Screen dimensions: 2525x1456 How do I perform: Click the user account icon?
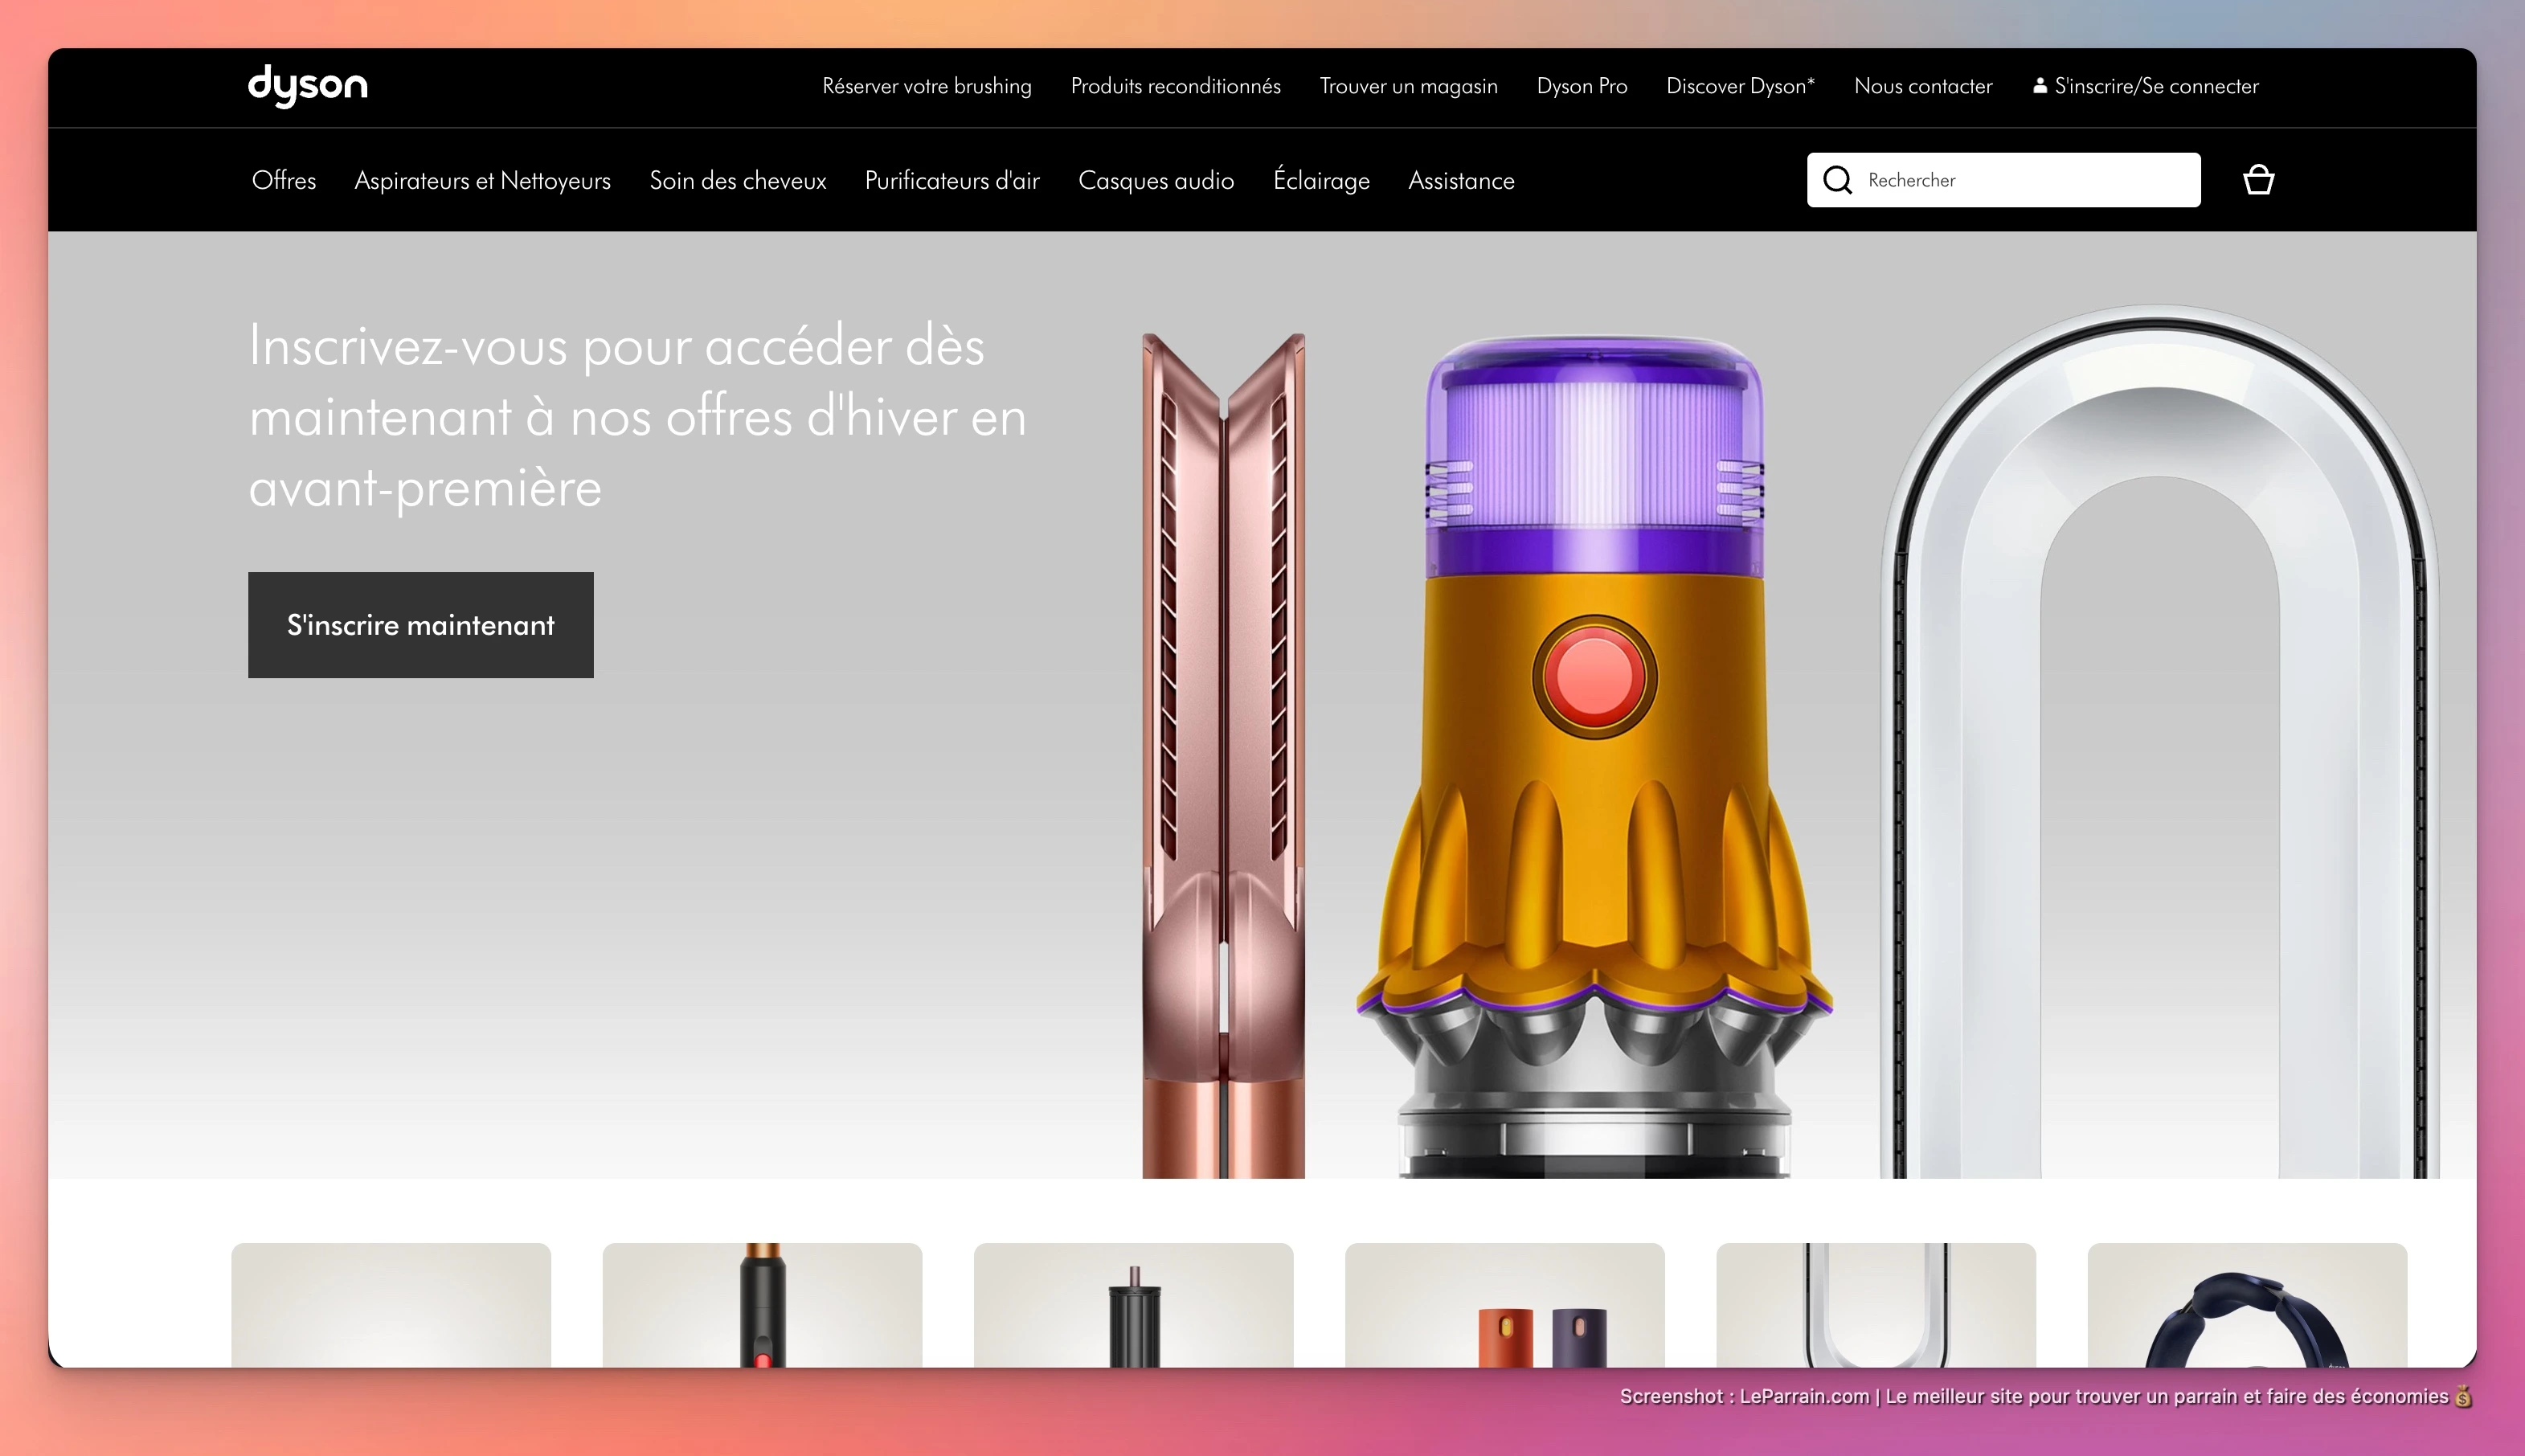[x=2039, y=86]
